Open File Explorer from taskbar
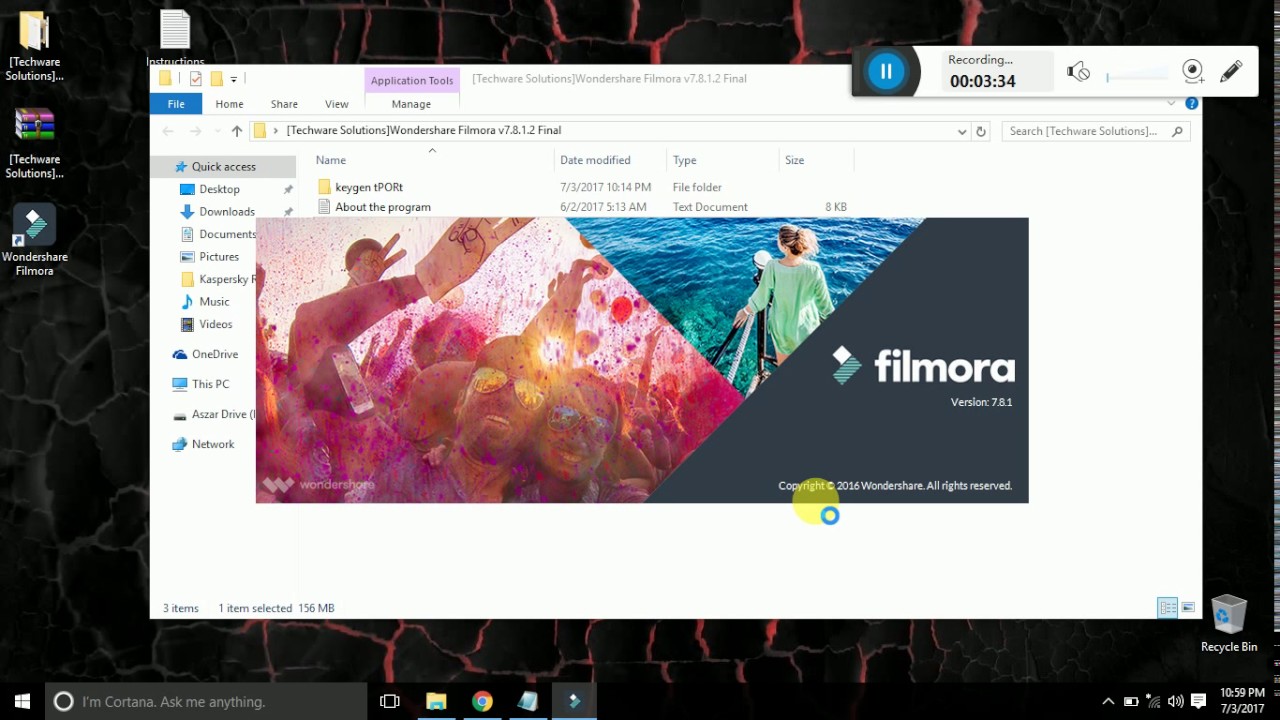This screenshot has width=1280, height=720. 436,701
